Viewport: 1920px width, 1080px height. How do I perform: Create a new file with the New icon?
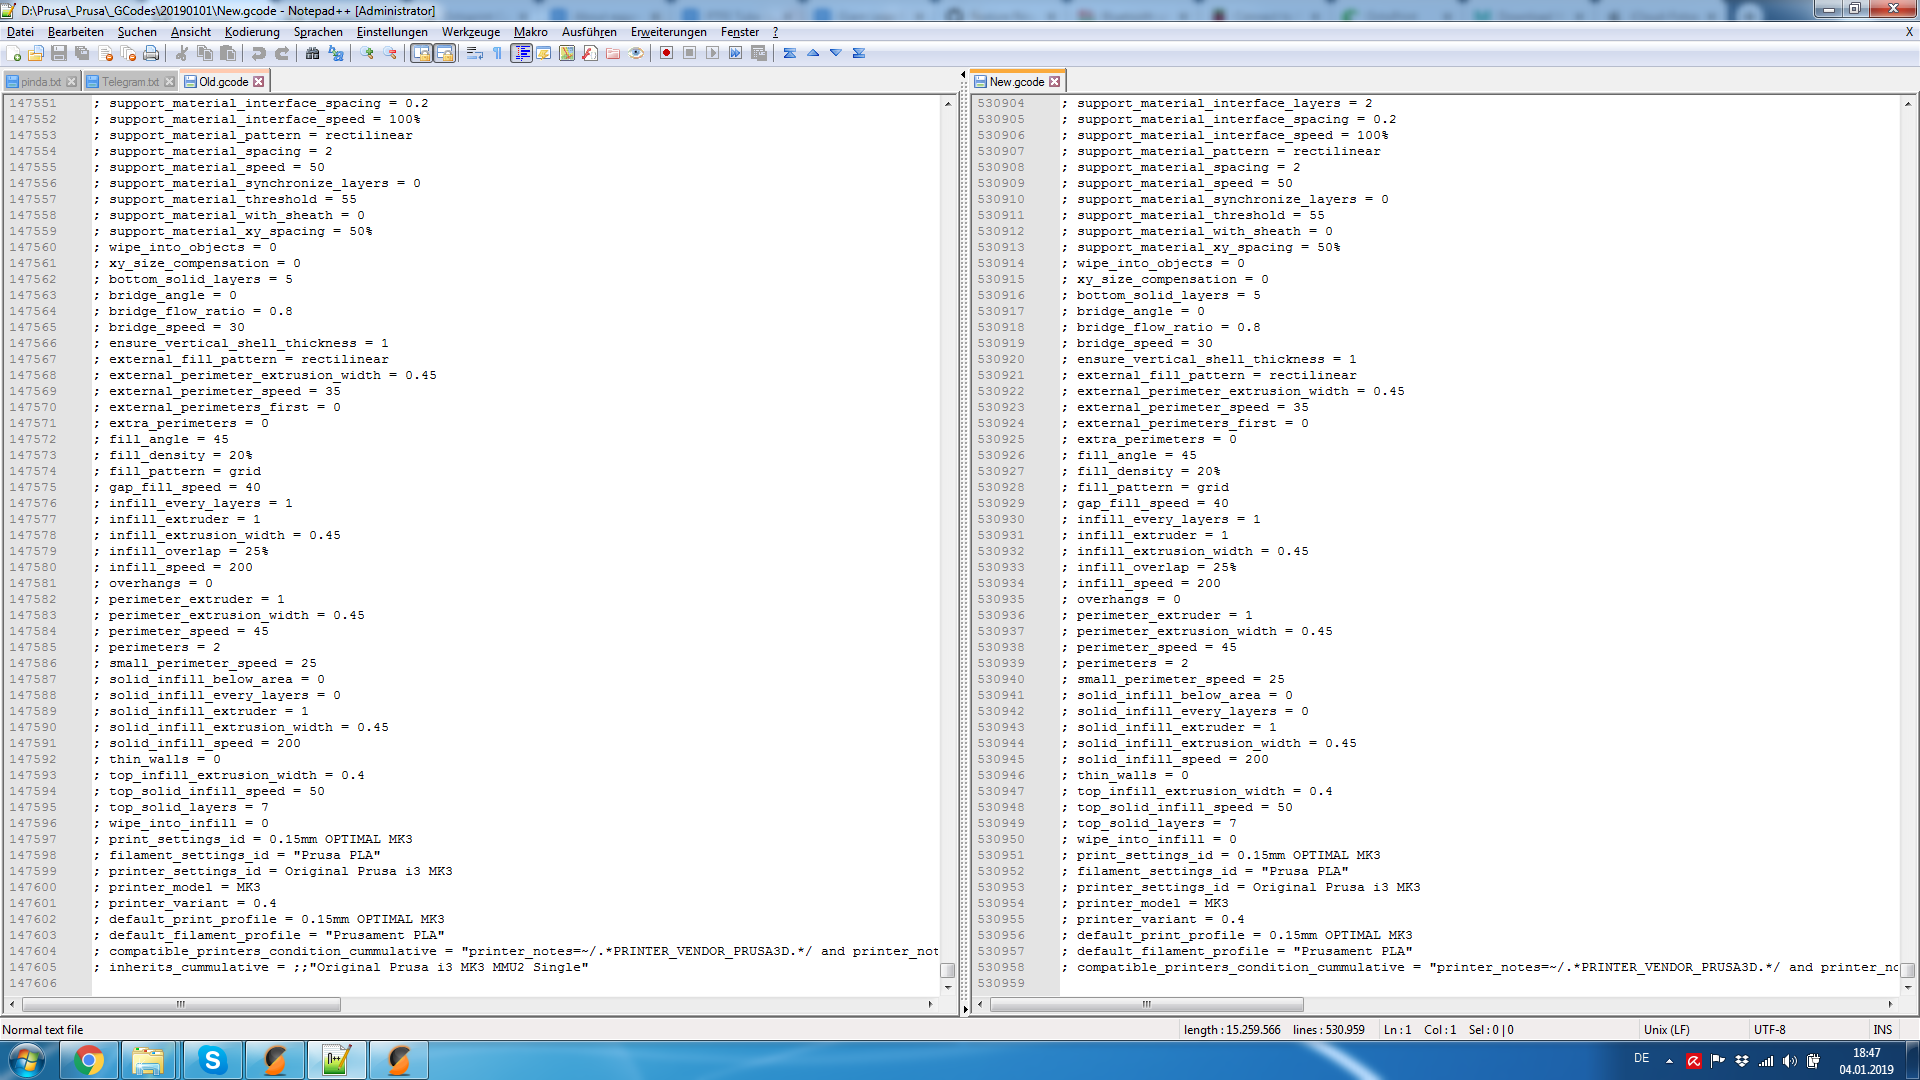click(14, 53)
